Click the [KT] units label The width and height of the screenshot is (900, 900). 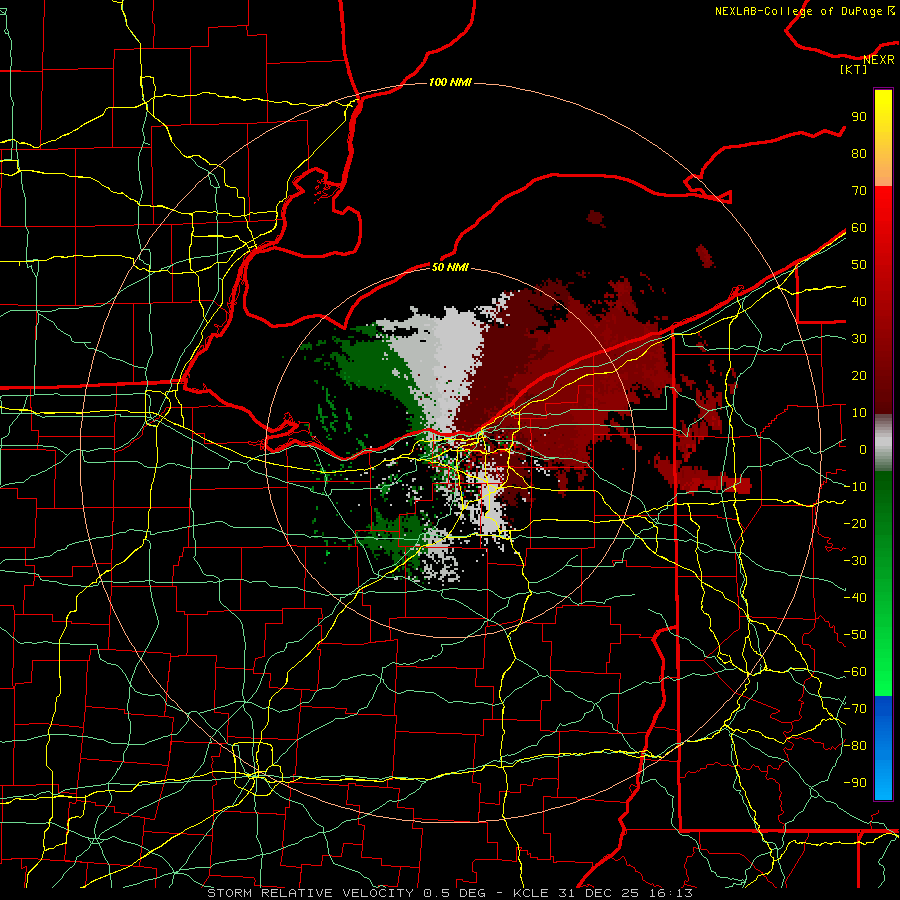(x=854, y=69)
